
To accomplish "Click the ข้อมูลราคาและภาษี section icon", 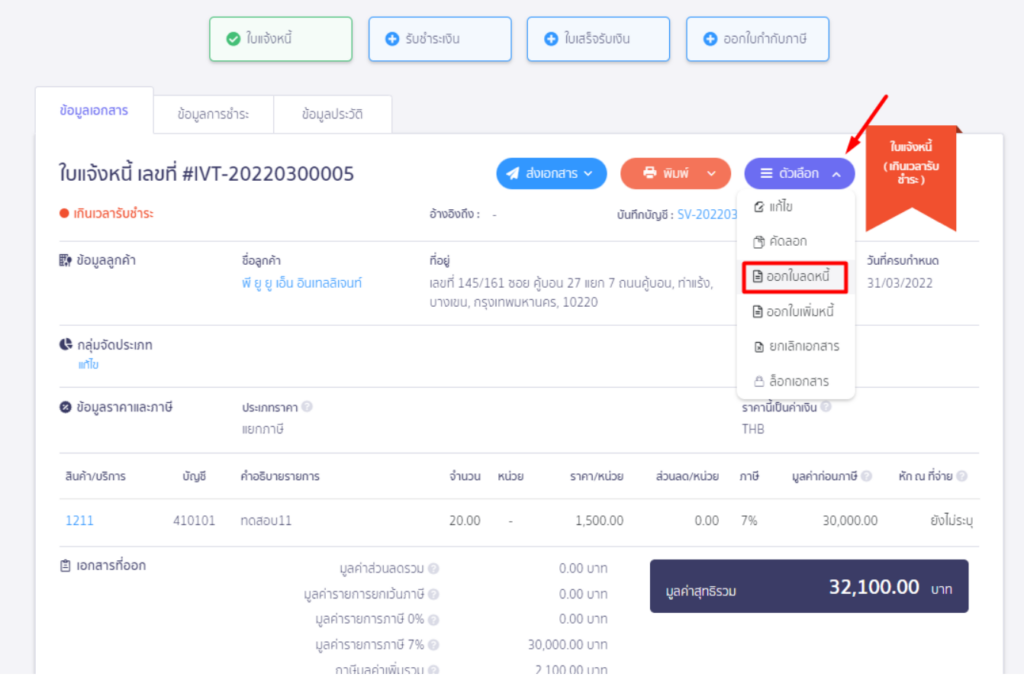I will (65, 407).
